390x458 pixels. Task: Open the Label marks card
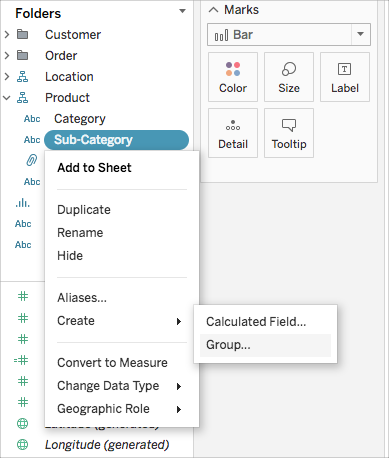[345, 77]
